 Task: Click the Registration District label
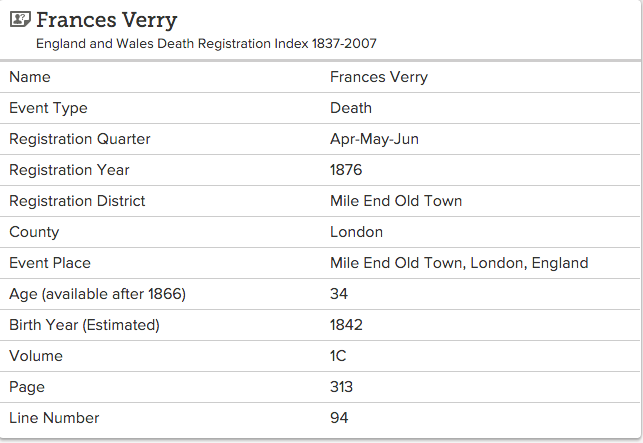[77, 201]
